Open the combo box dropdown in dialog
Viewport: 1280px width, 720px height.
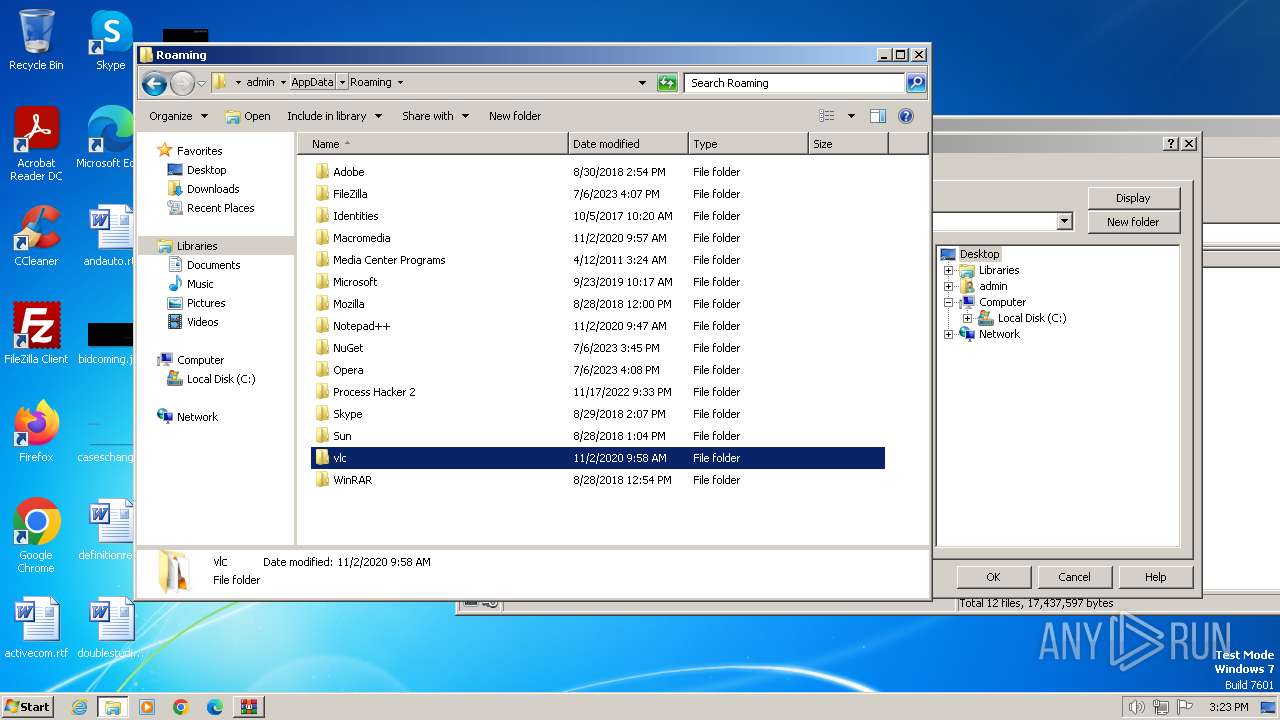coord(1064,222)
